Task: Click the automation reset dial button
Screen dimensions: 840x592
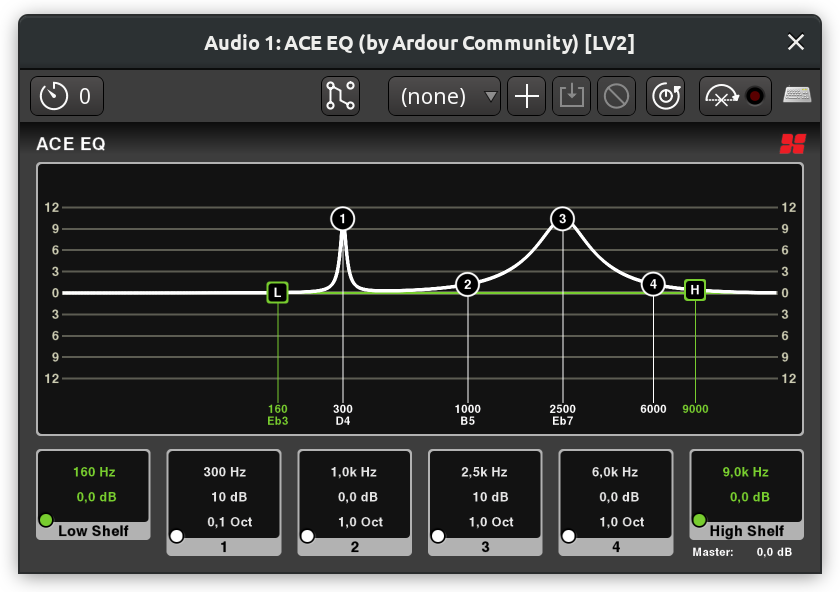Action: 722,96
